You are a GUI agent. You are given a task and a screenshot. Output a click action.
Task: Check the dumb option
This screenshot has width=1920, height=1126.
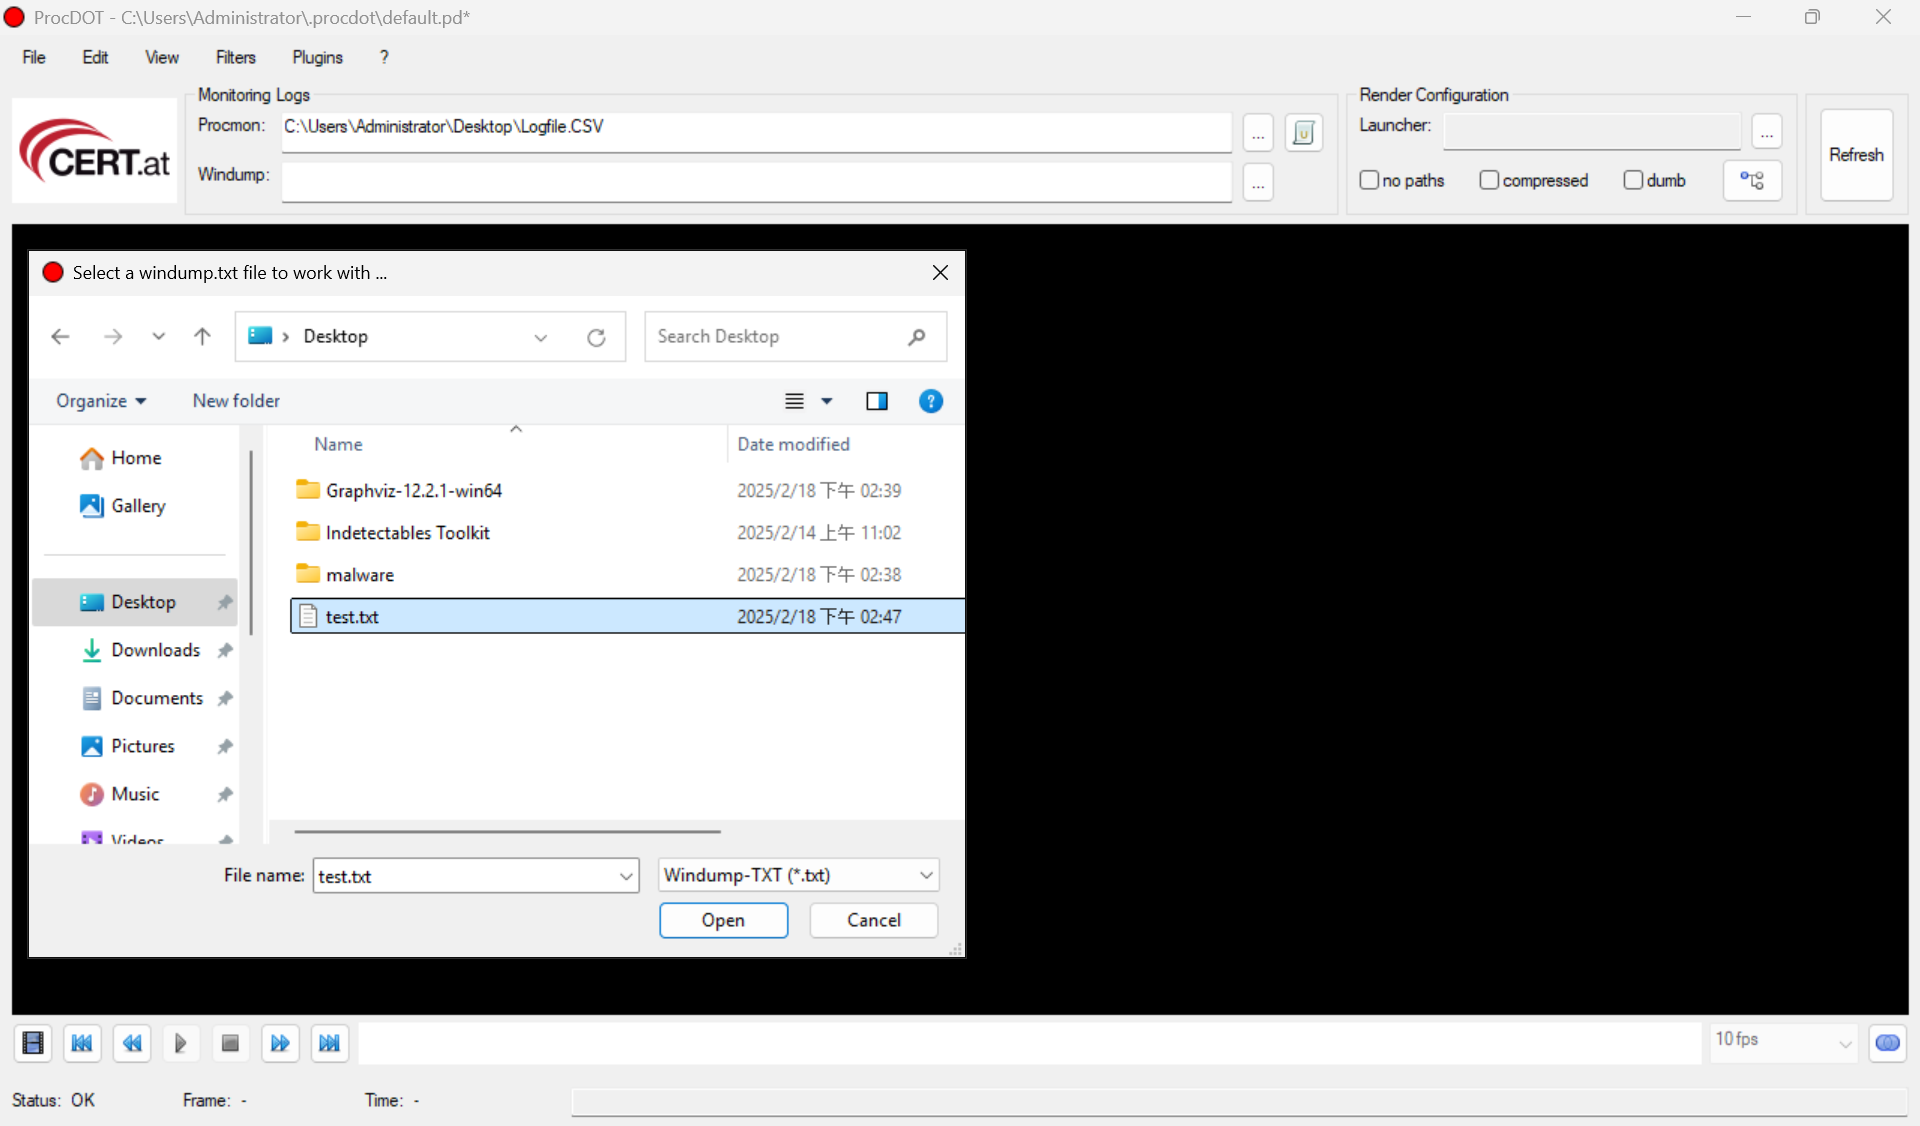click(1636, 180)
